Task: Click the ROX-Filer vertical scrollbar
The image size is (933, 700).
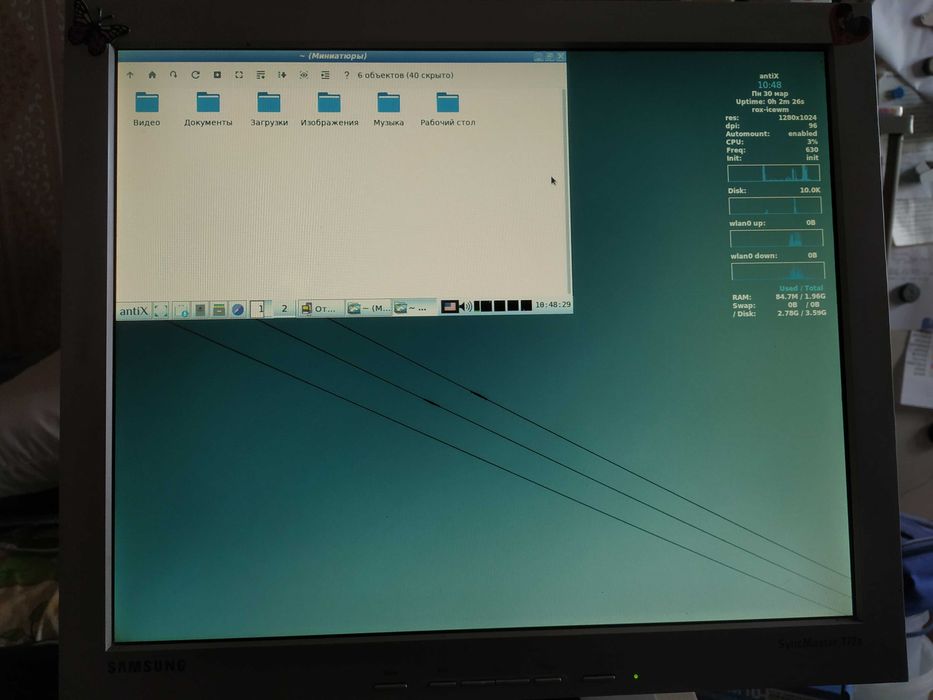Action: [564, 190]
